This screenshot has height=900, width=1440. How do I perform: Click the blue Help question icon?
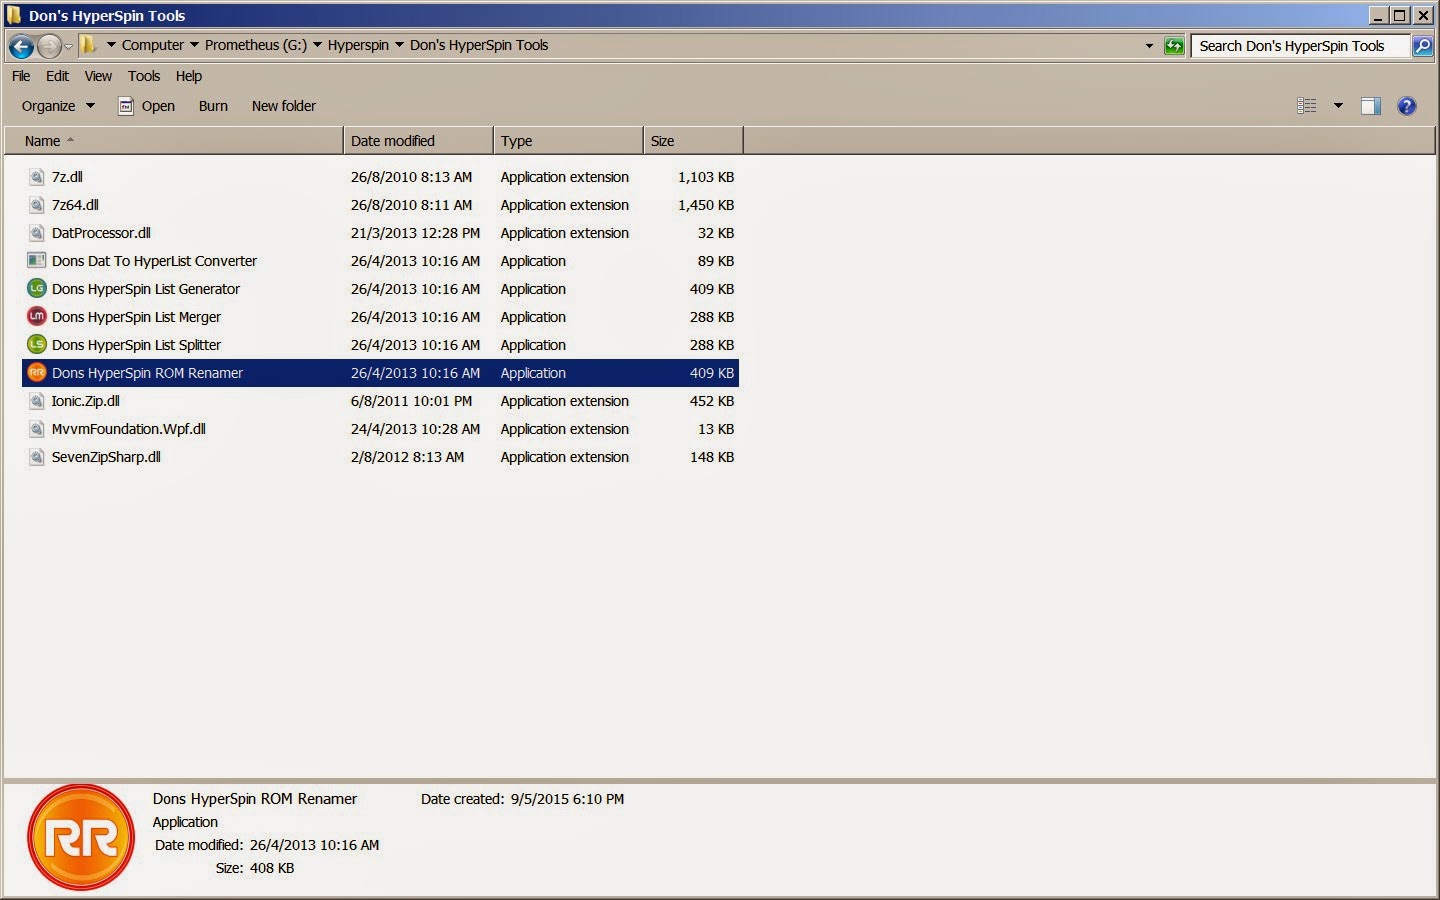point(1407,106)
